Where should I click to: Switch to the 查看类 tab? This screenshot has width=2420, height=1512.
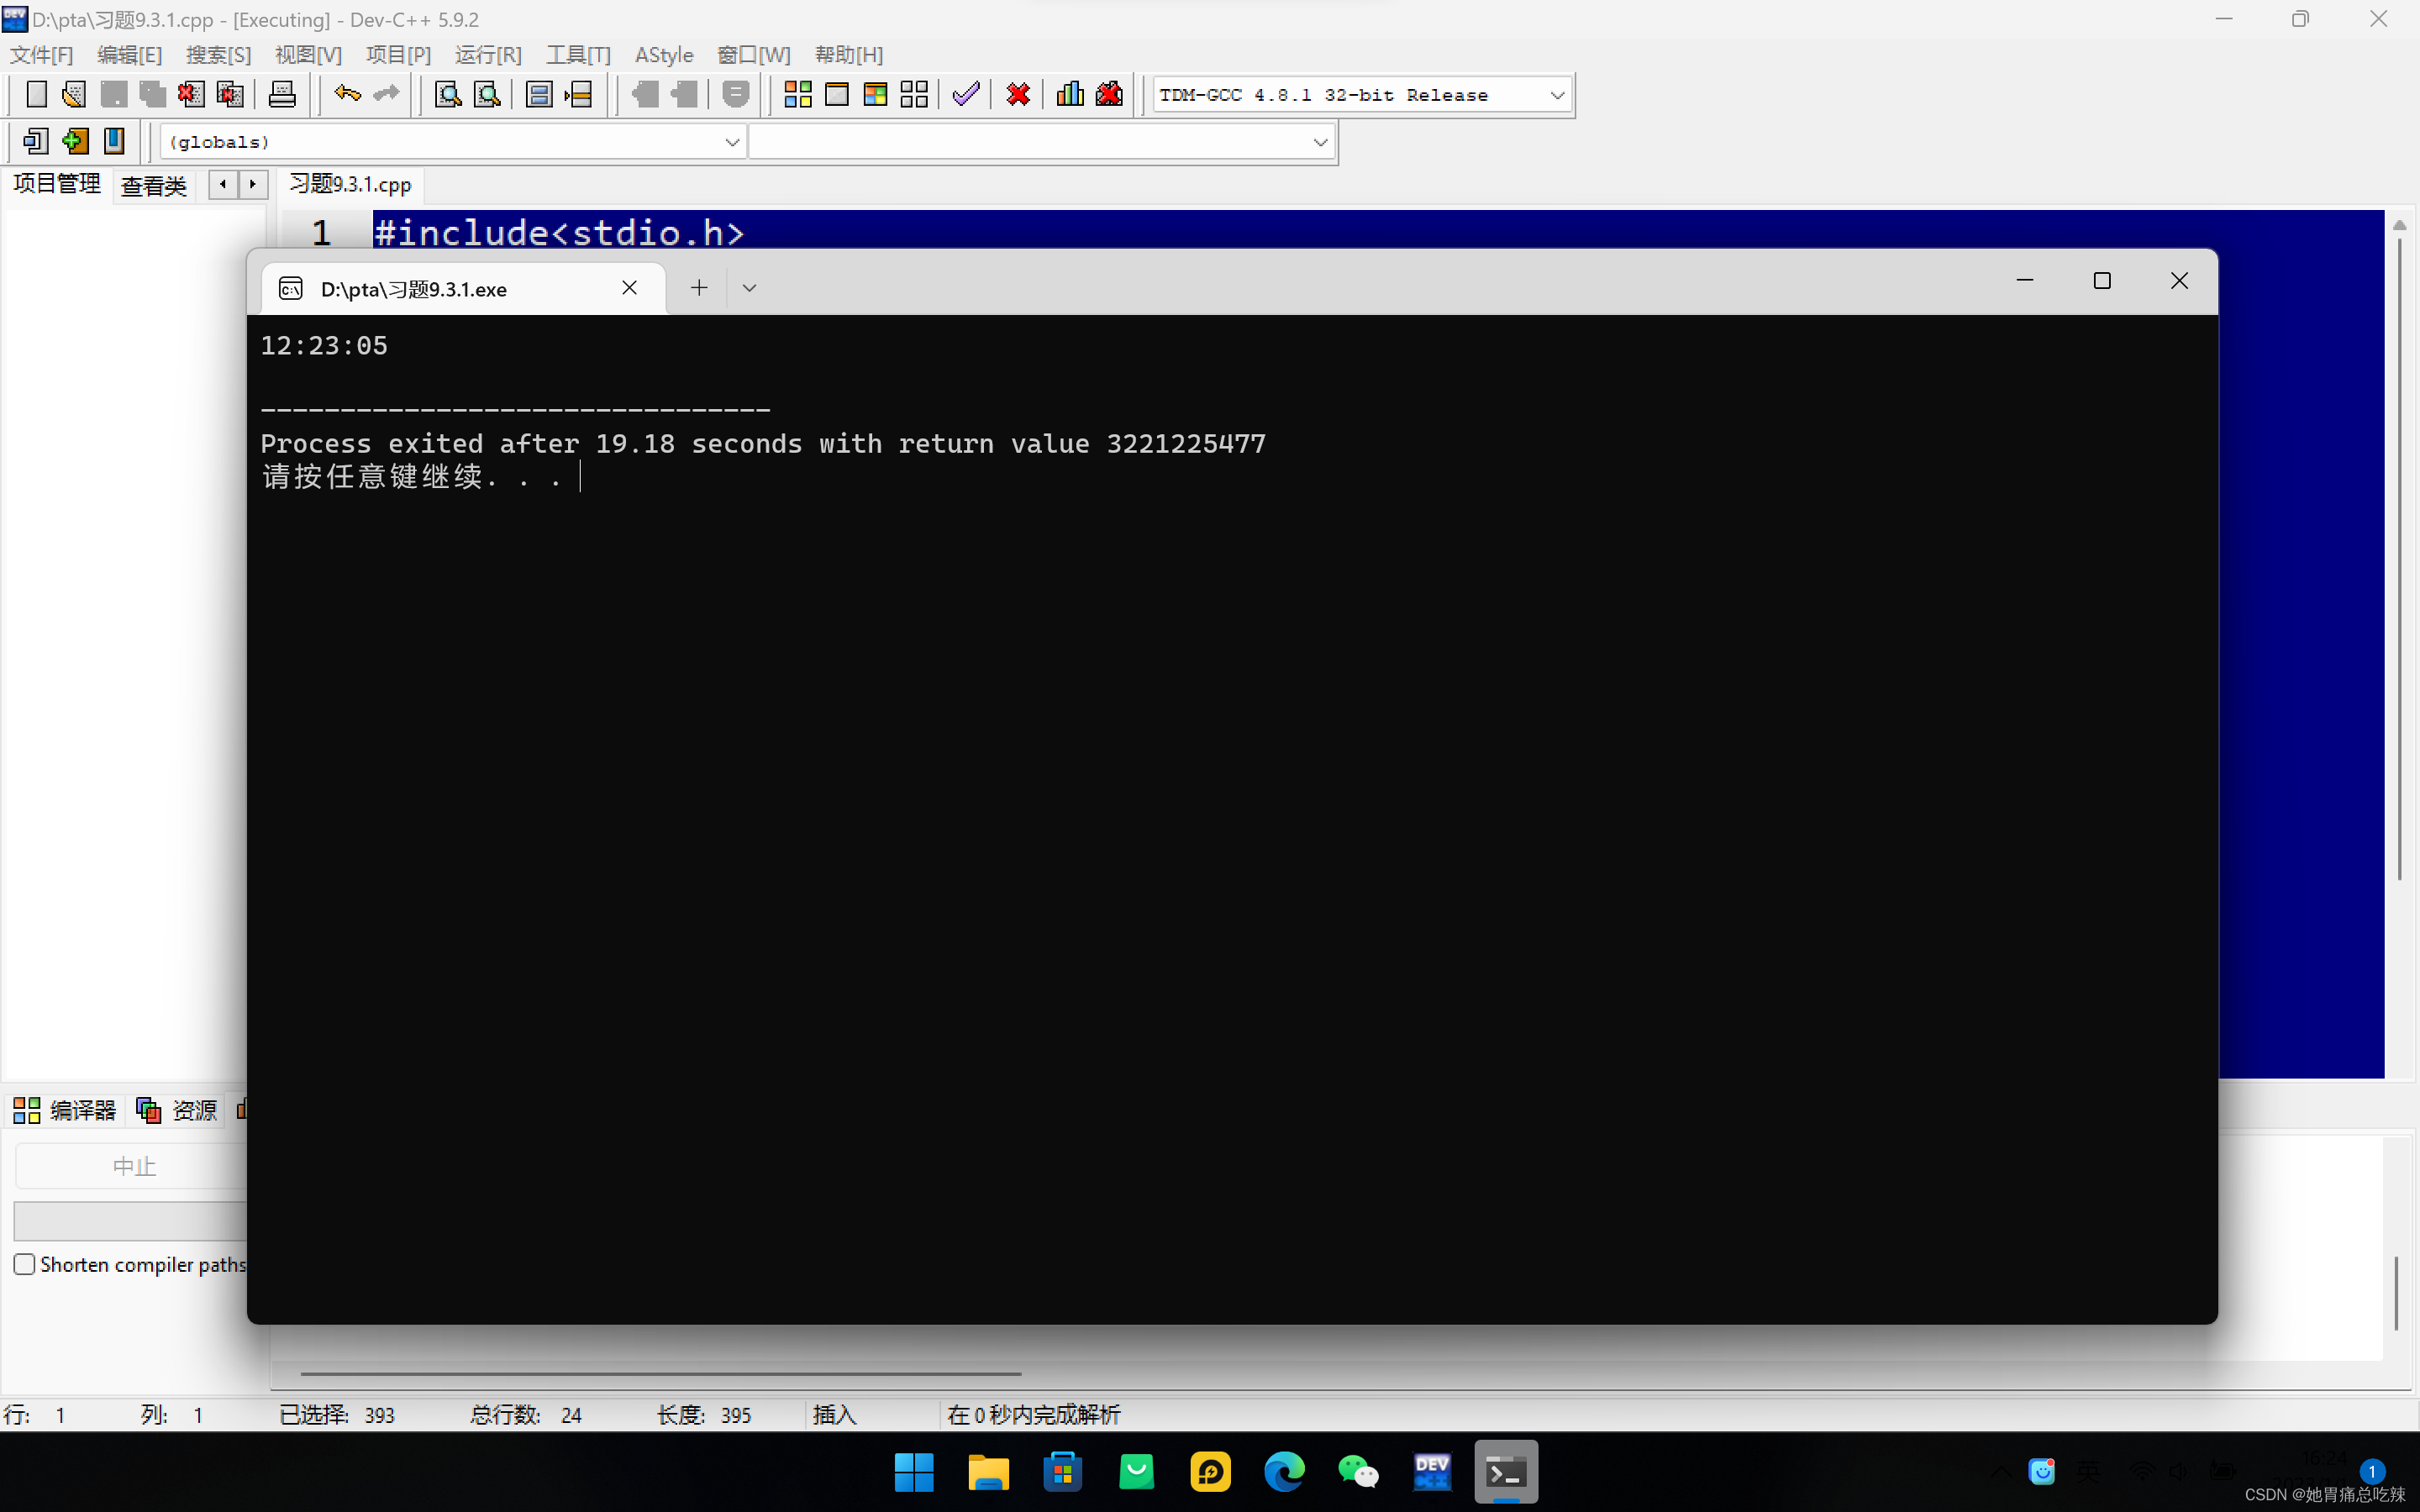click(x=154, y=185)
